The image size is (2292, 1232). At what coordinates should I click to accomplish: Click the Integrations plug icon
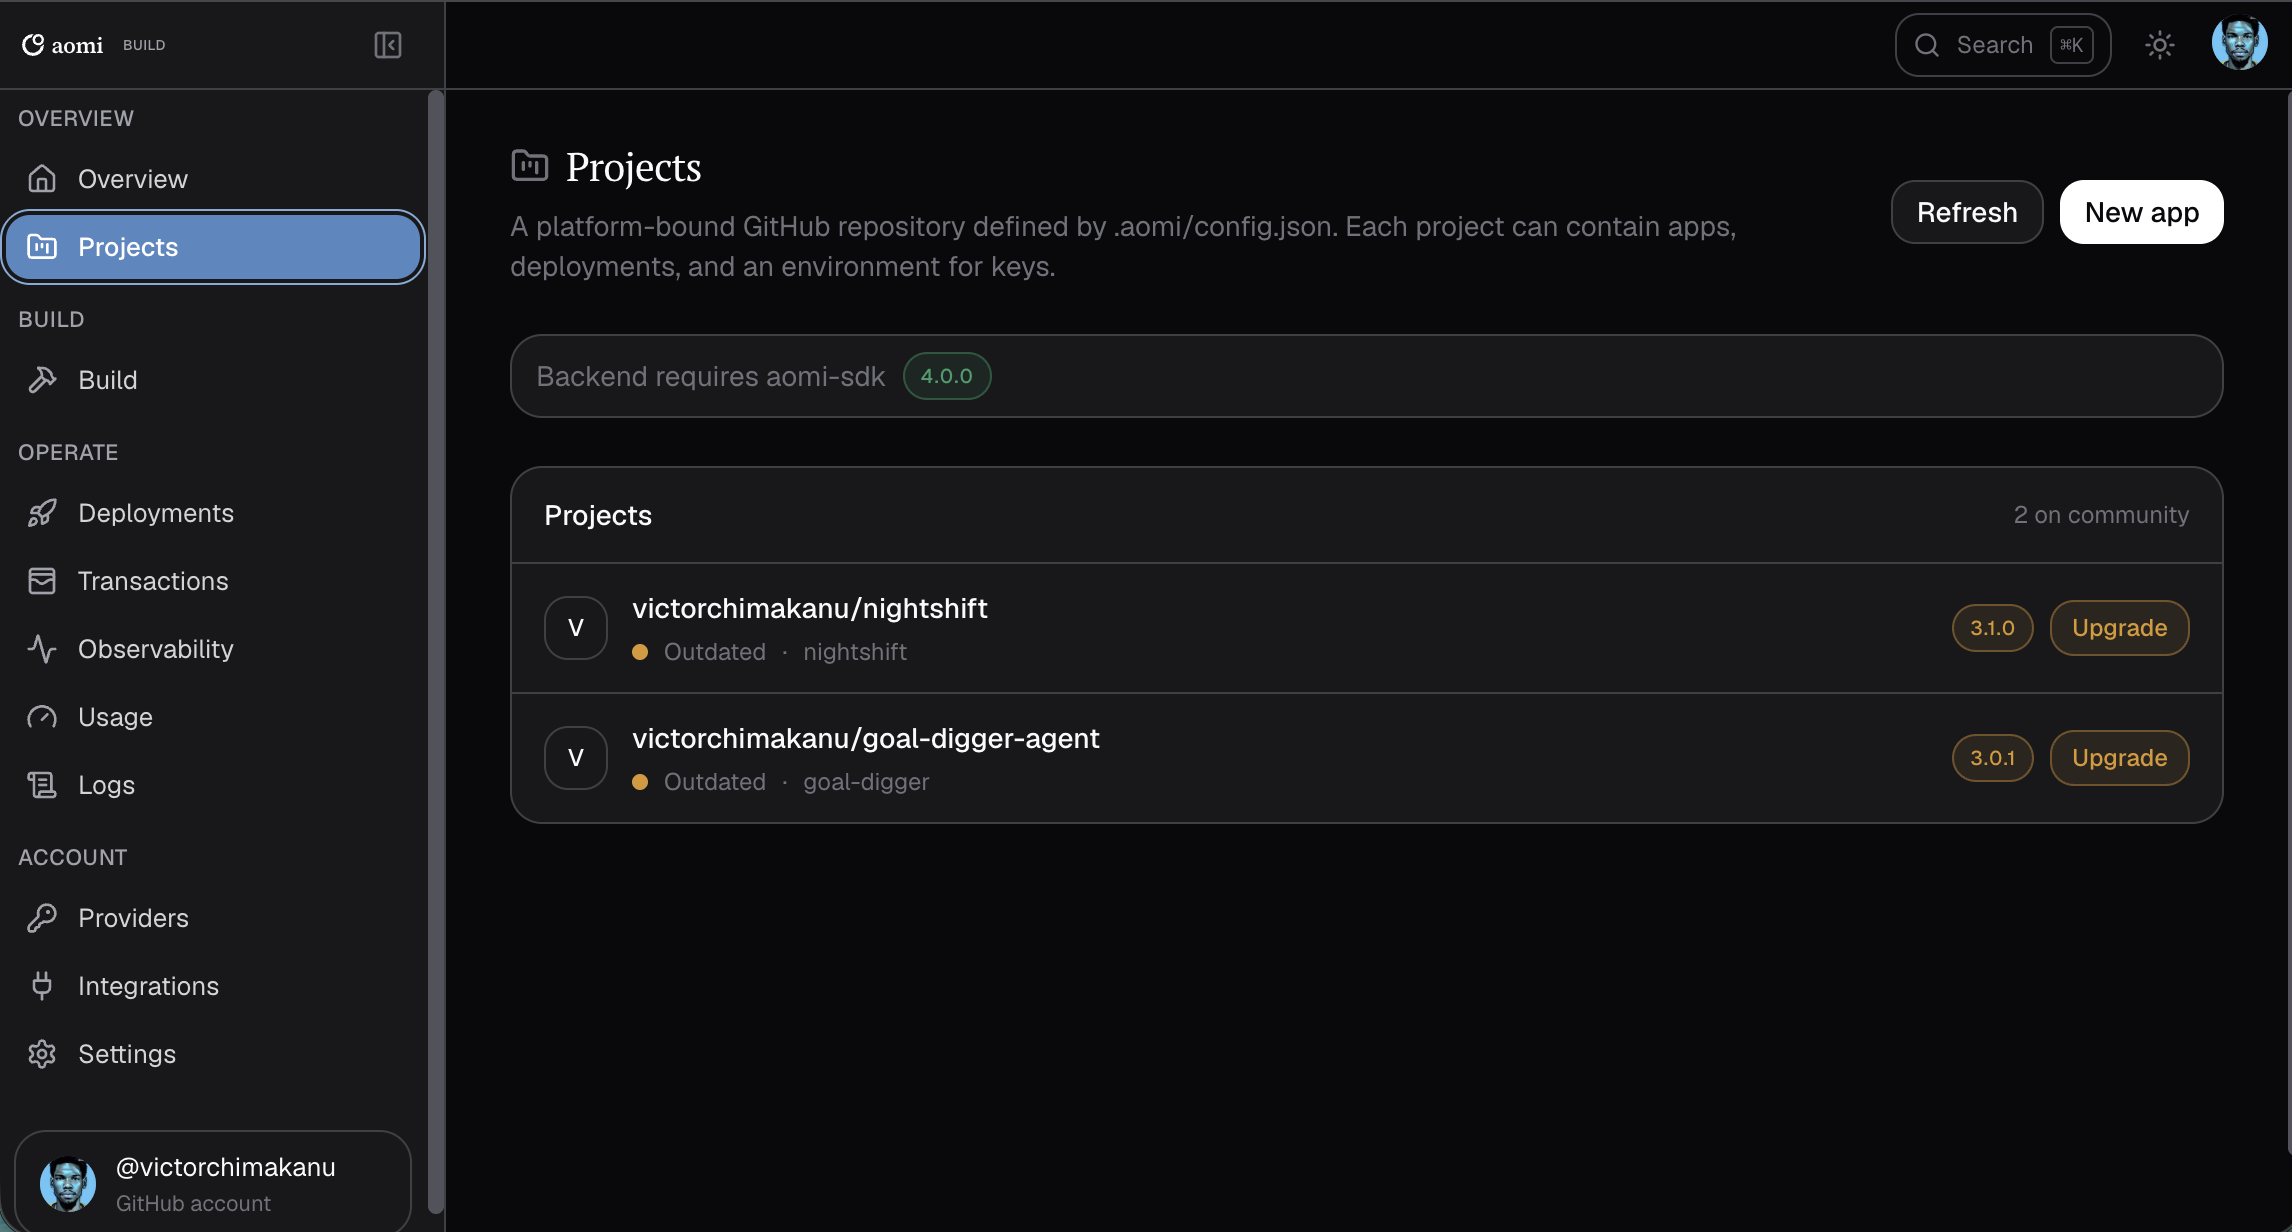tap(42, 986)
